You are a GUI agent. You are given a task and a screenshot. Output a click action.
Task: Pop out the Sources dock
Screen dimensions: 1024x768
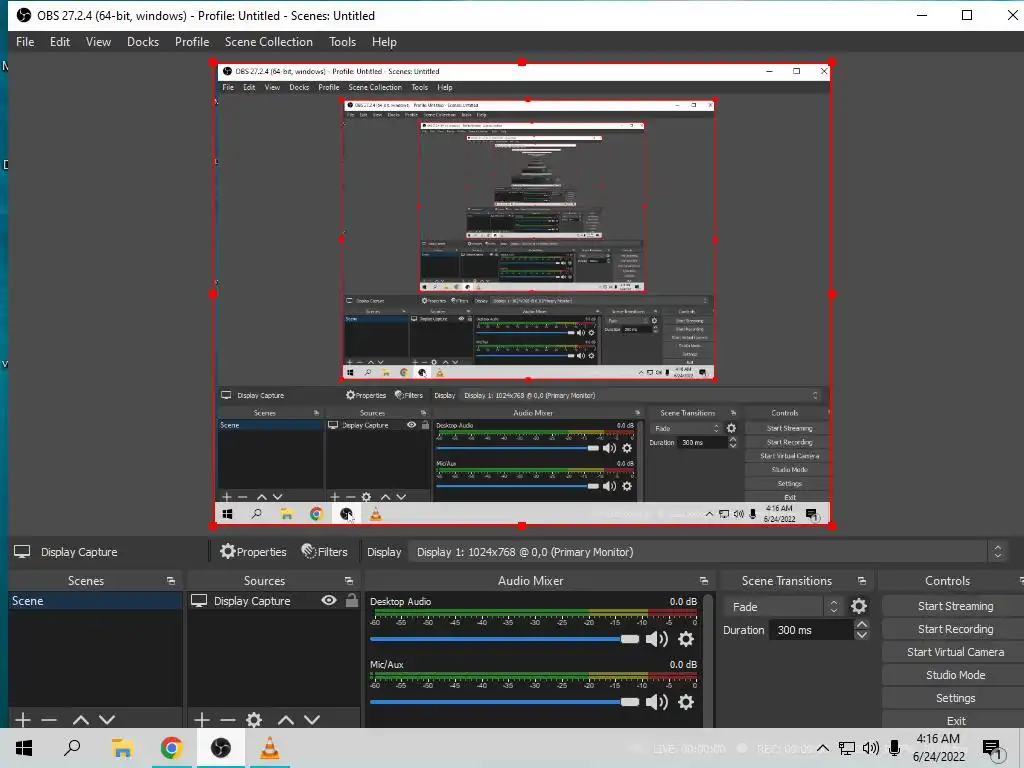[349, 581]
